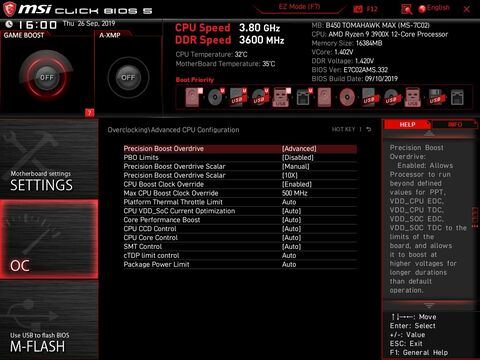Click the date Thu 26 Sep, 2019
Viewport: 480px width, 360px height.
coord(89,23)
